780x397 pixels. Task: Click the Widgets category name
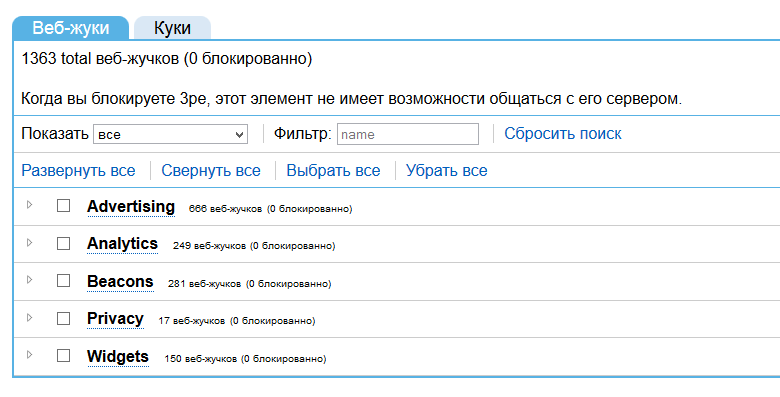pyautogui.click(x=118, y=357)
